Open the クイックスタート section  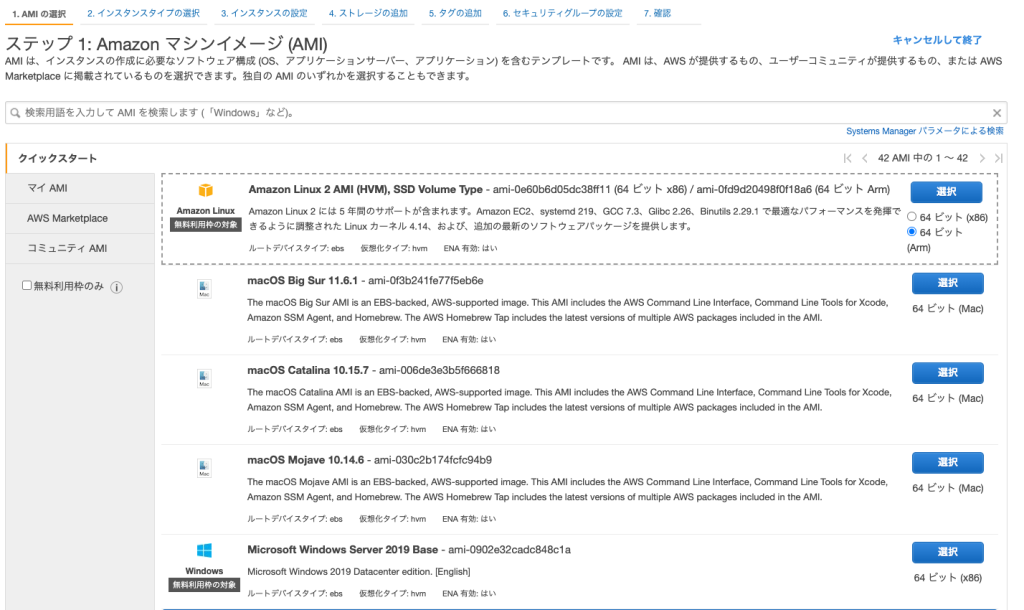(x=80, y=159)
